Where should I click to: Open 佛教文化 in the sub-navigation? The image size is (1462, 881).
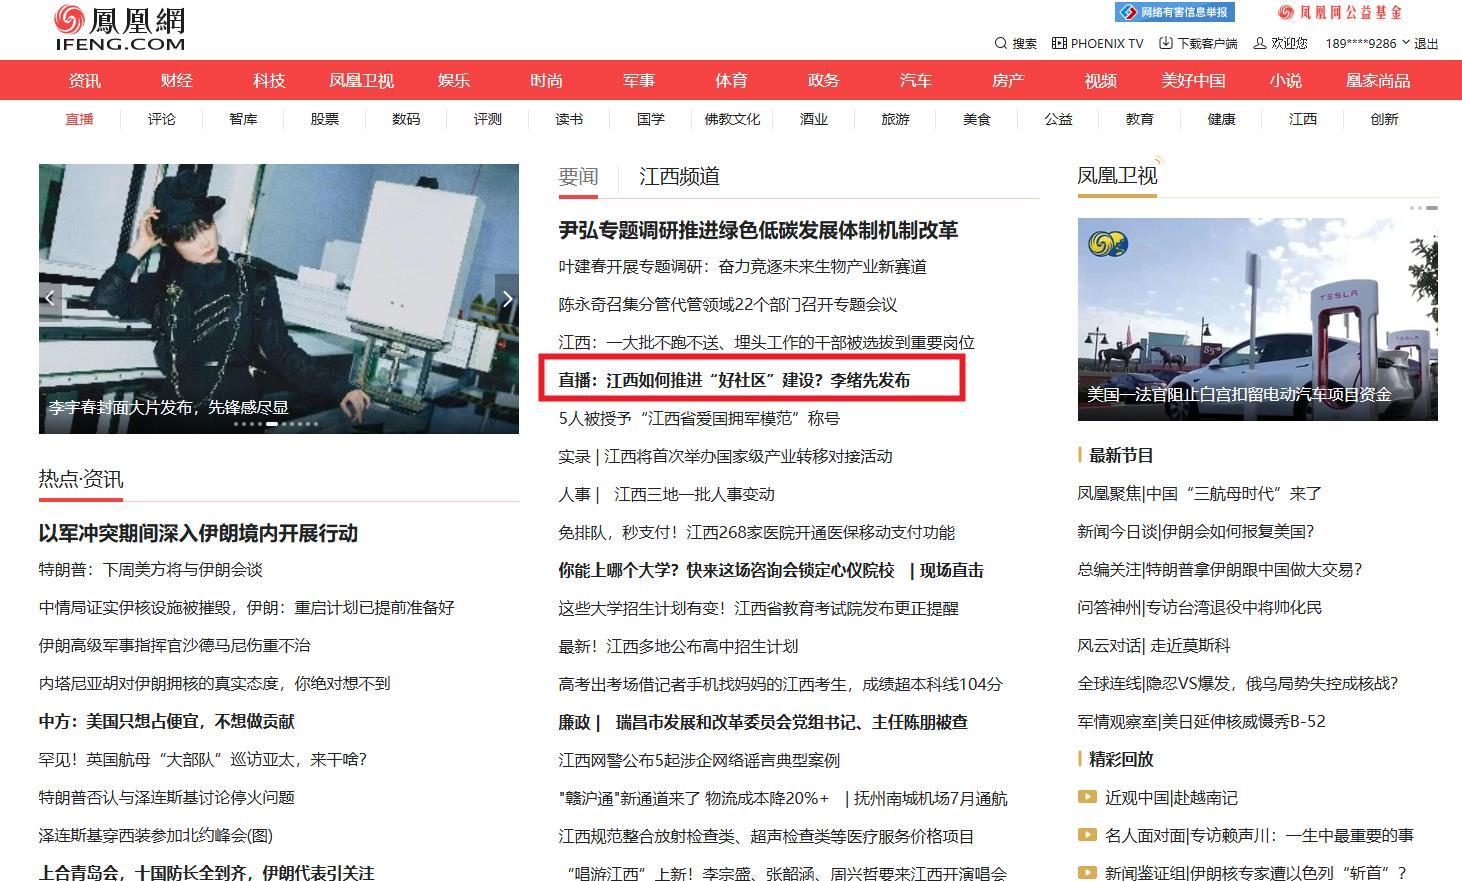coord(732,119)
